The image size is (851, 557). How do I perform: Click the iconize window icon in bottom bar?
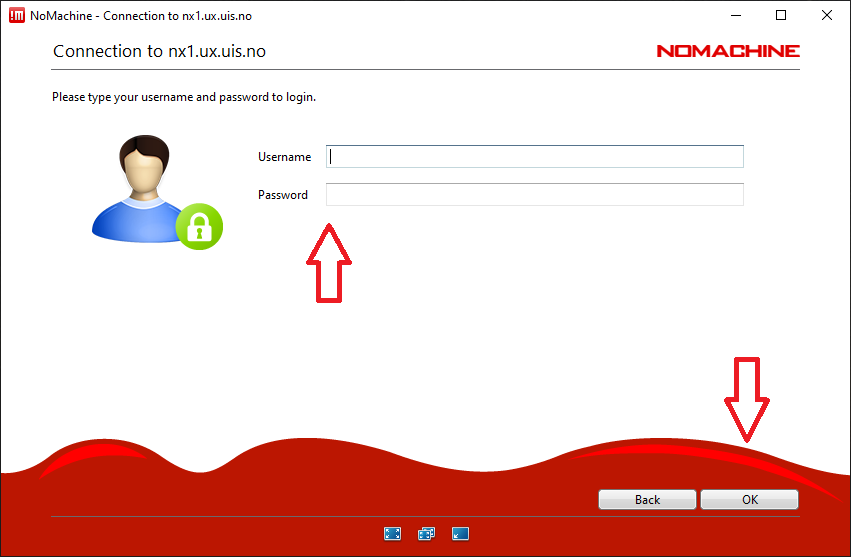click(x=460, y=534)
